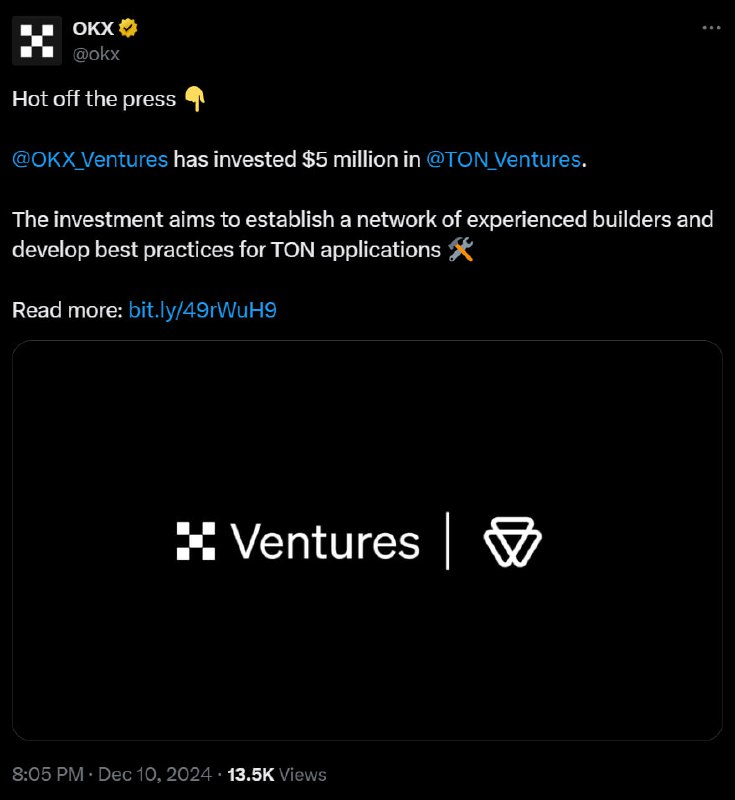The width and height of the screenshot is (735, 800).
Task: Click the Ventures wordmark in the image
Action: (324, 542)
